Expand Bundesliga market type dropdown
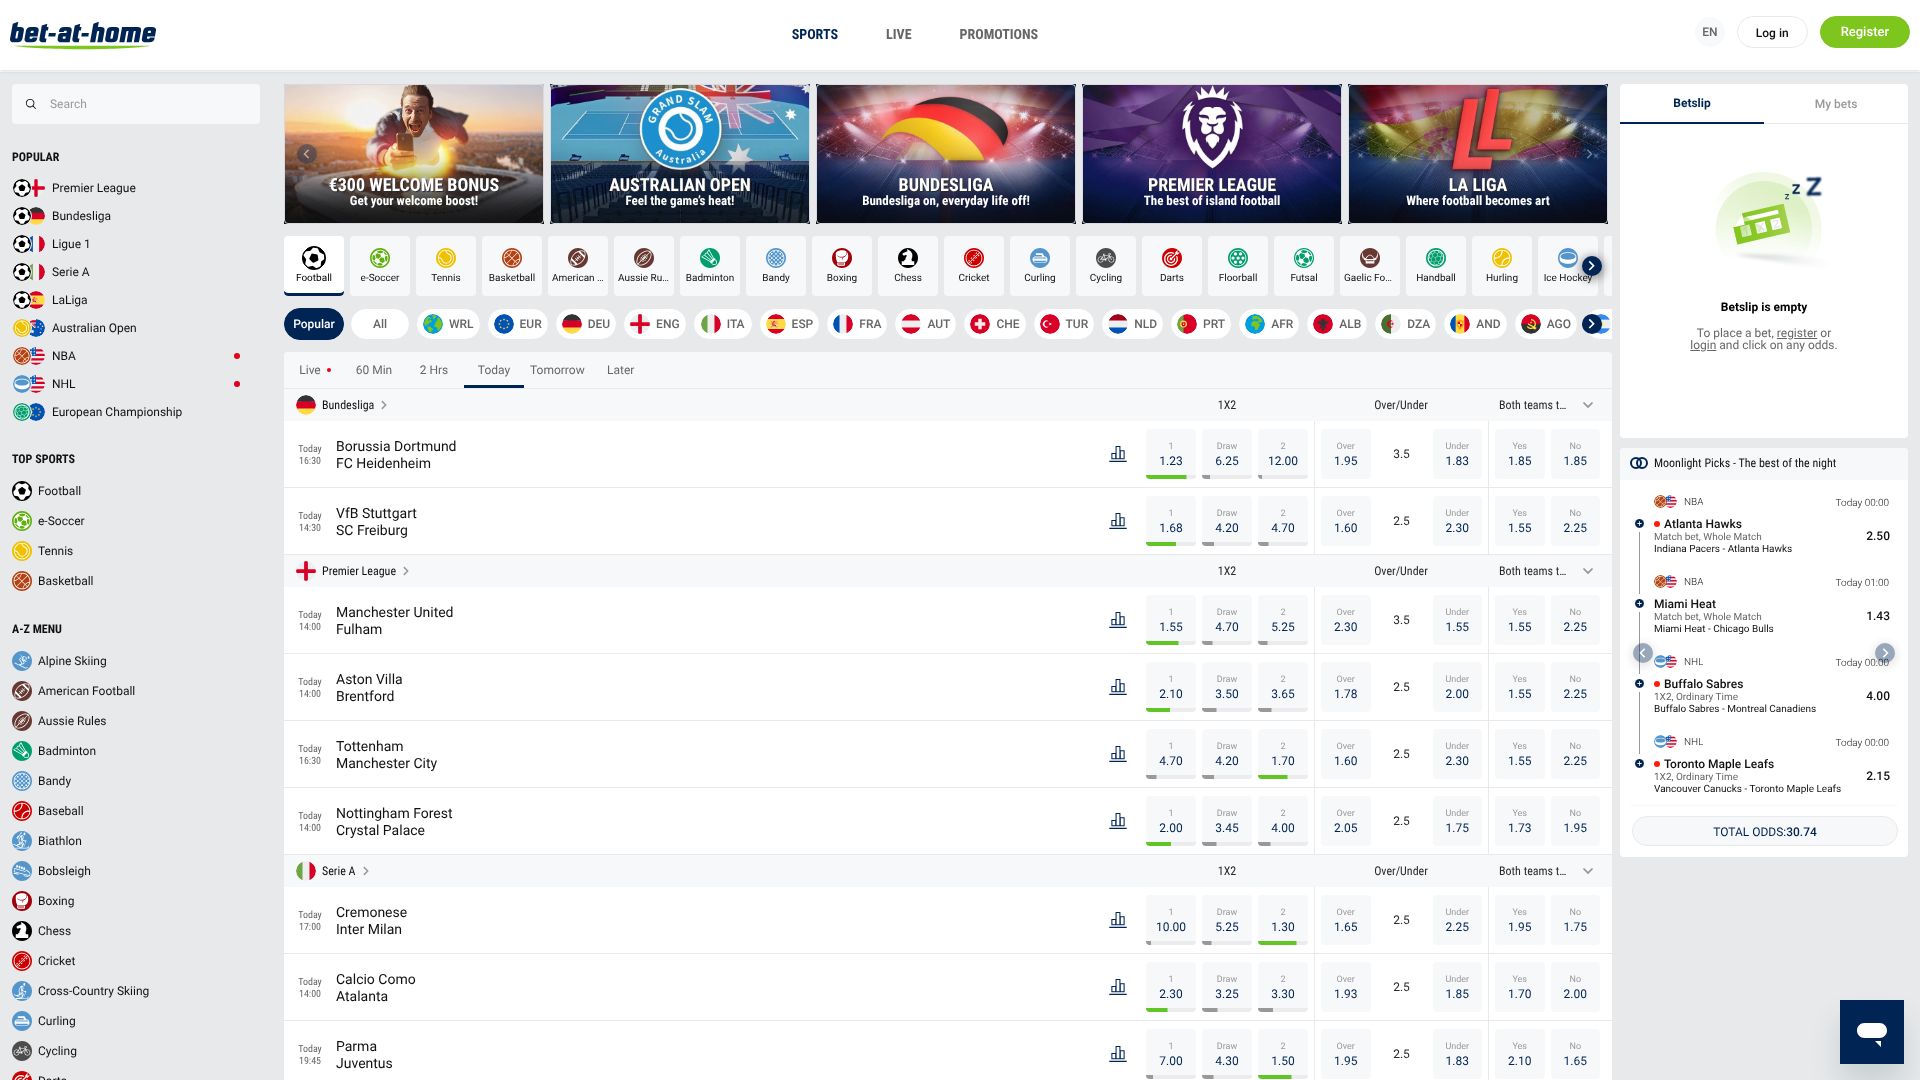 pyautogui.click(x=1588, y=405)
